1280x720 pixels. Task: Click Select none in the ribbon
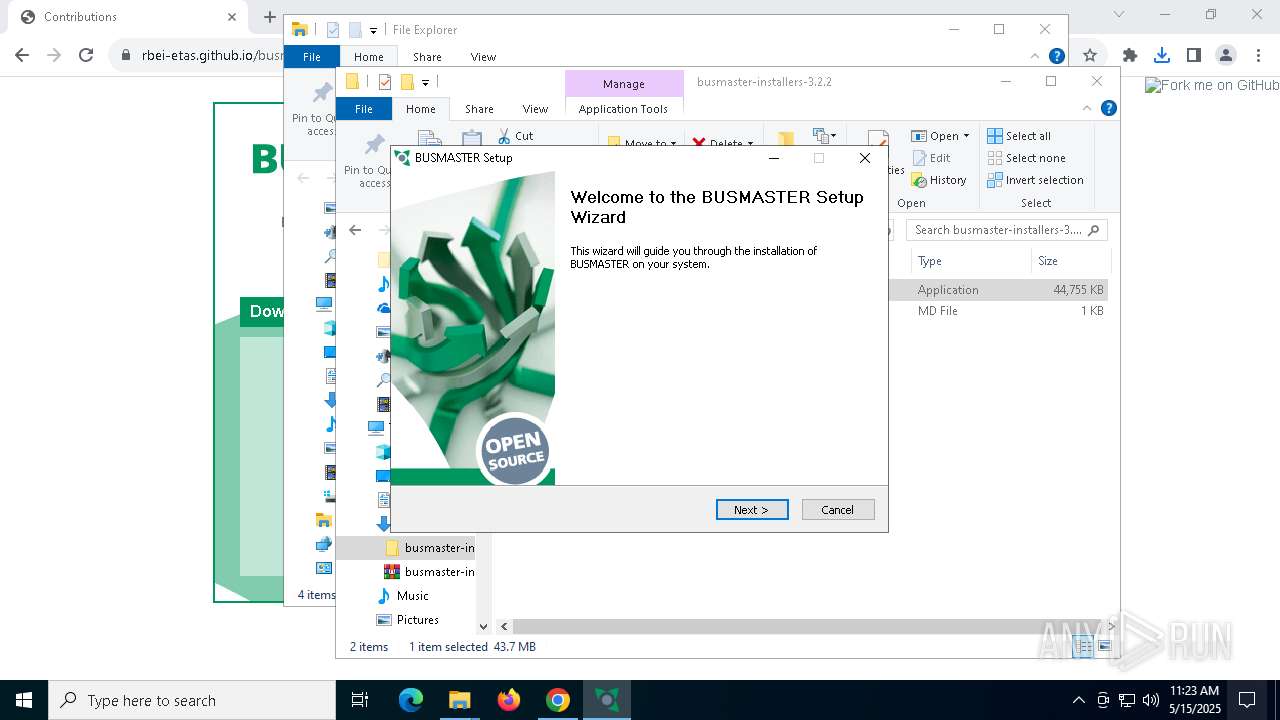click(1026, 158)
